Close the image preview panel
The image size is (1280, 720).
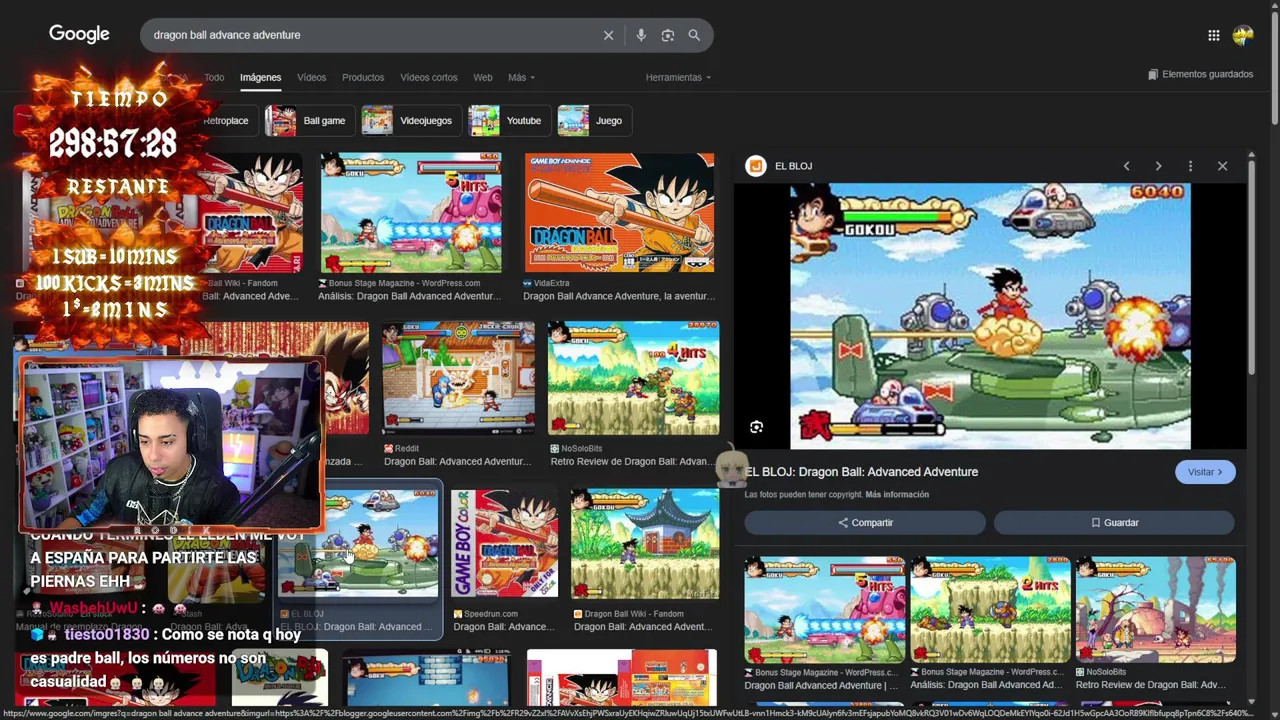coord(1222,166)
